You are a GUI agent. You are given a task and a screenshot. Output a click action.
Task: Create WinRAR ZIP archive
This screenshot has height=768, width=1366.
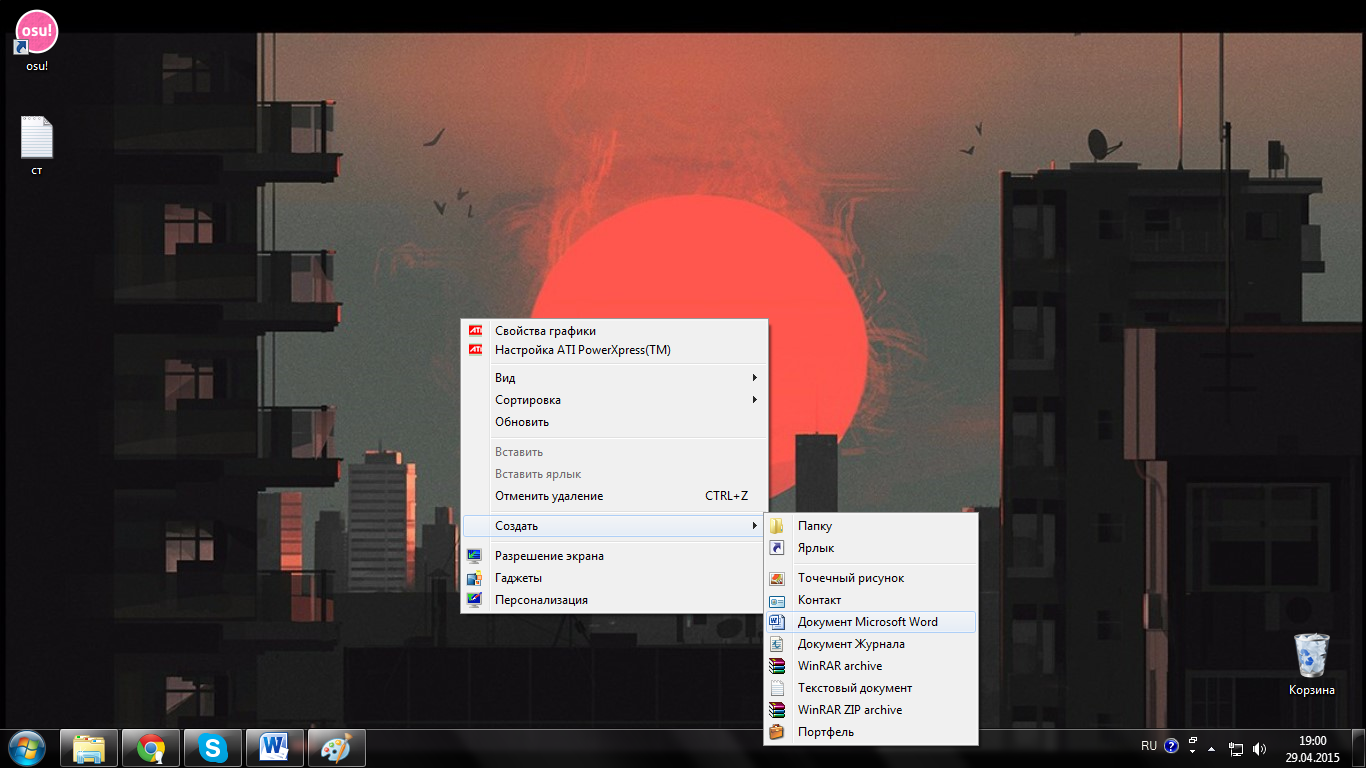[x=870, y=710]
